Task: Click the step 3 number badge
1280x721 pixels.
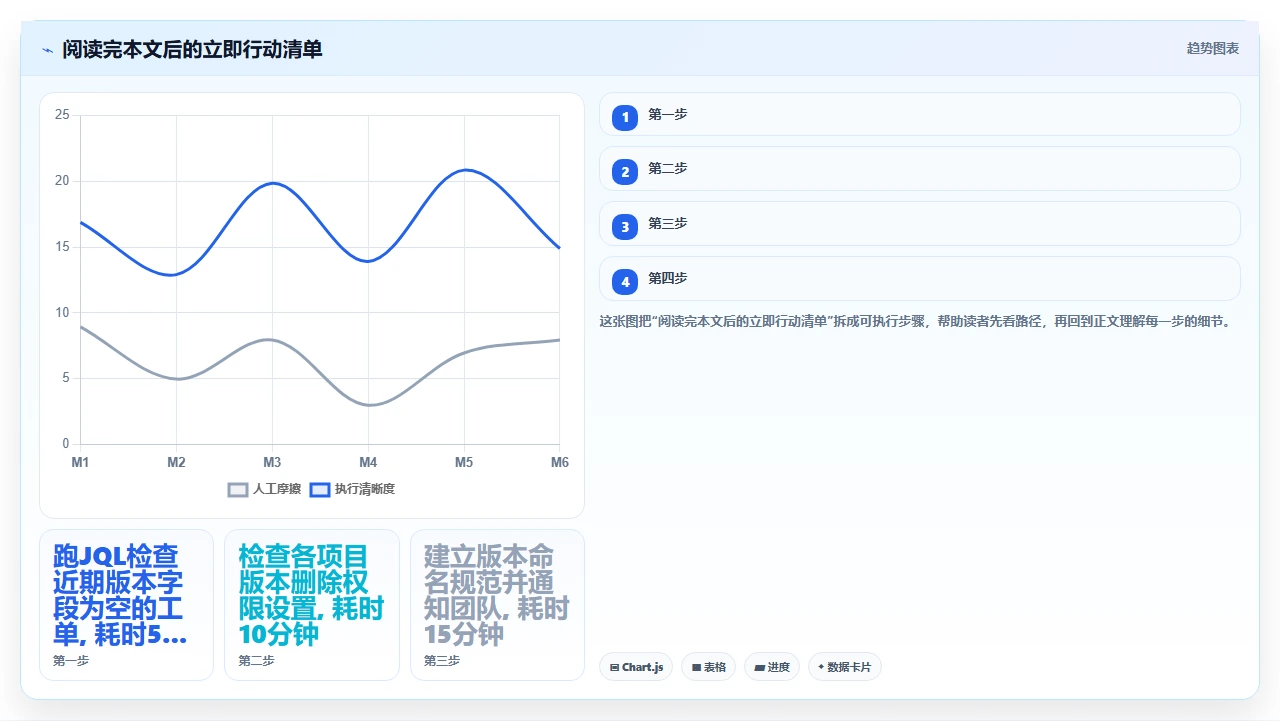Action: coord(625,227)
